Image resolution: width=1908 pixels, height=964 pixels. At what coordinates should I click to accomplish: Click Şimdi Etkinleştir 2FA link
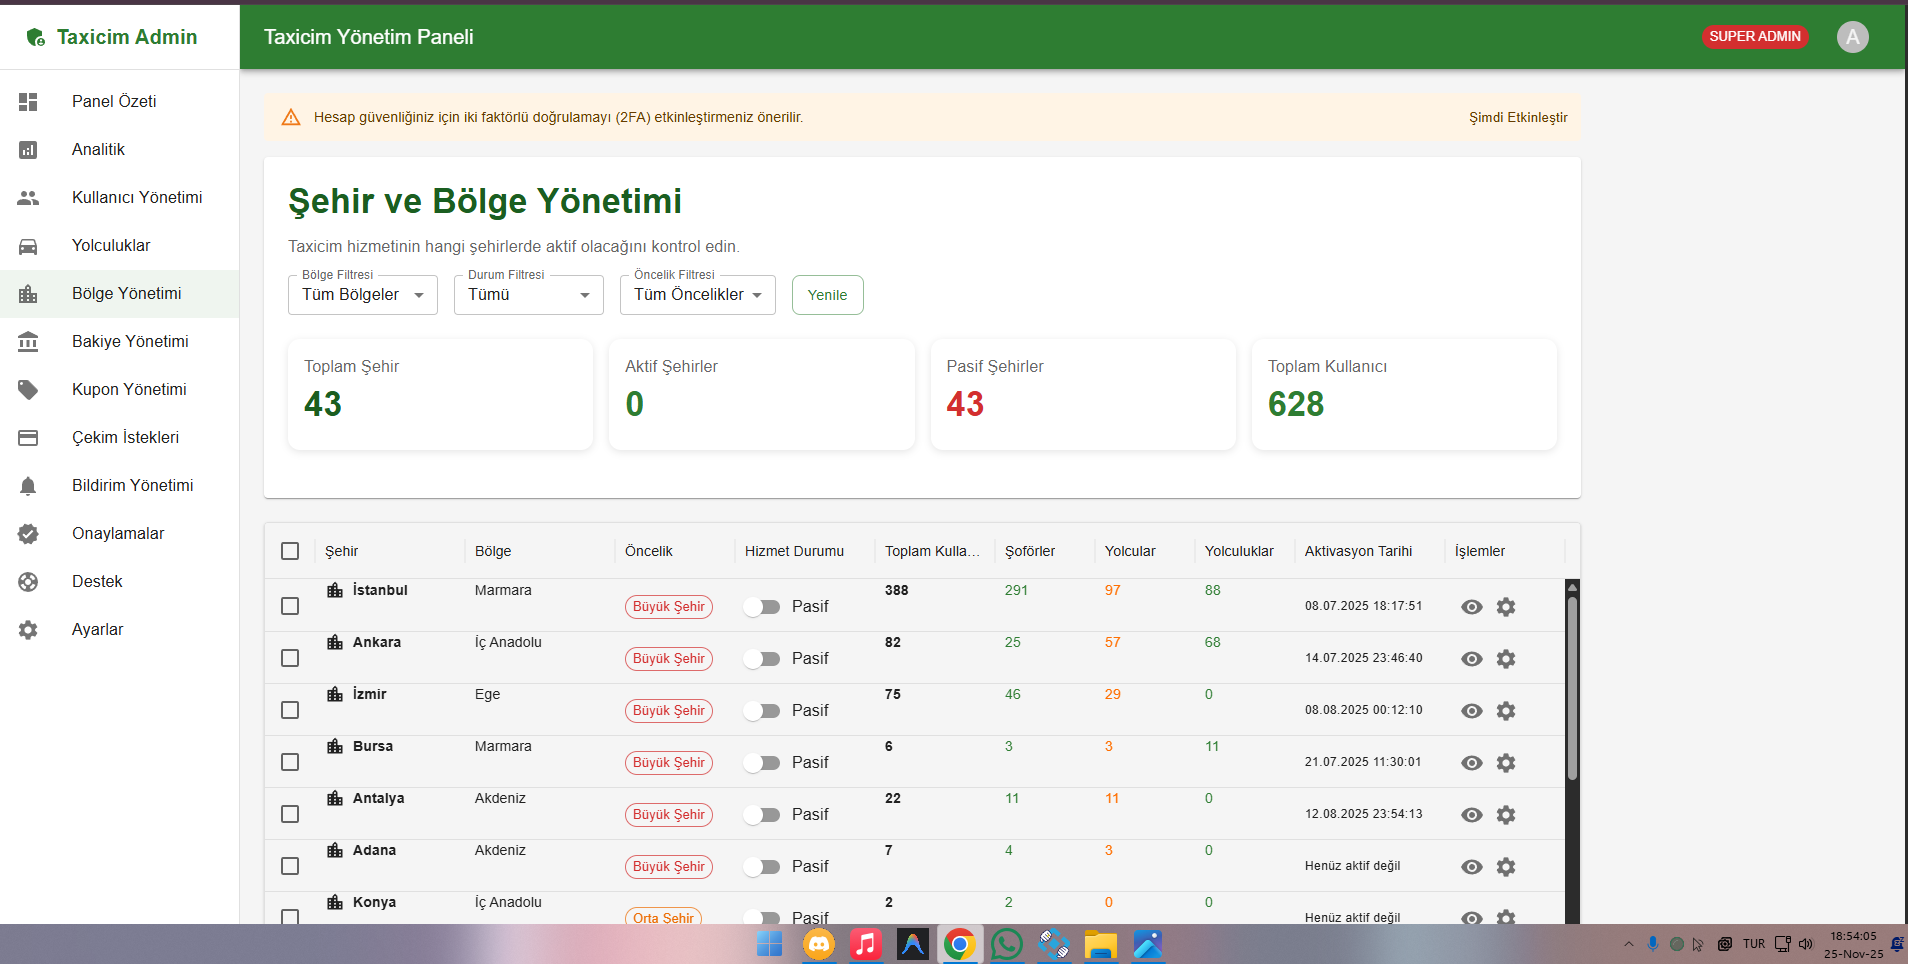1517,118
